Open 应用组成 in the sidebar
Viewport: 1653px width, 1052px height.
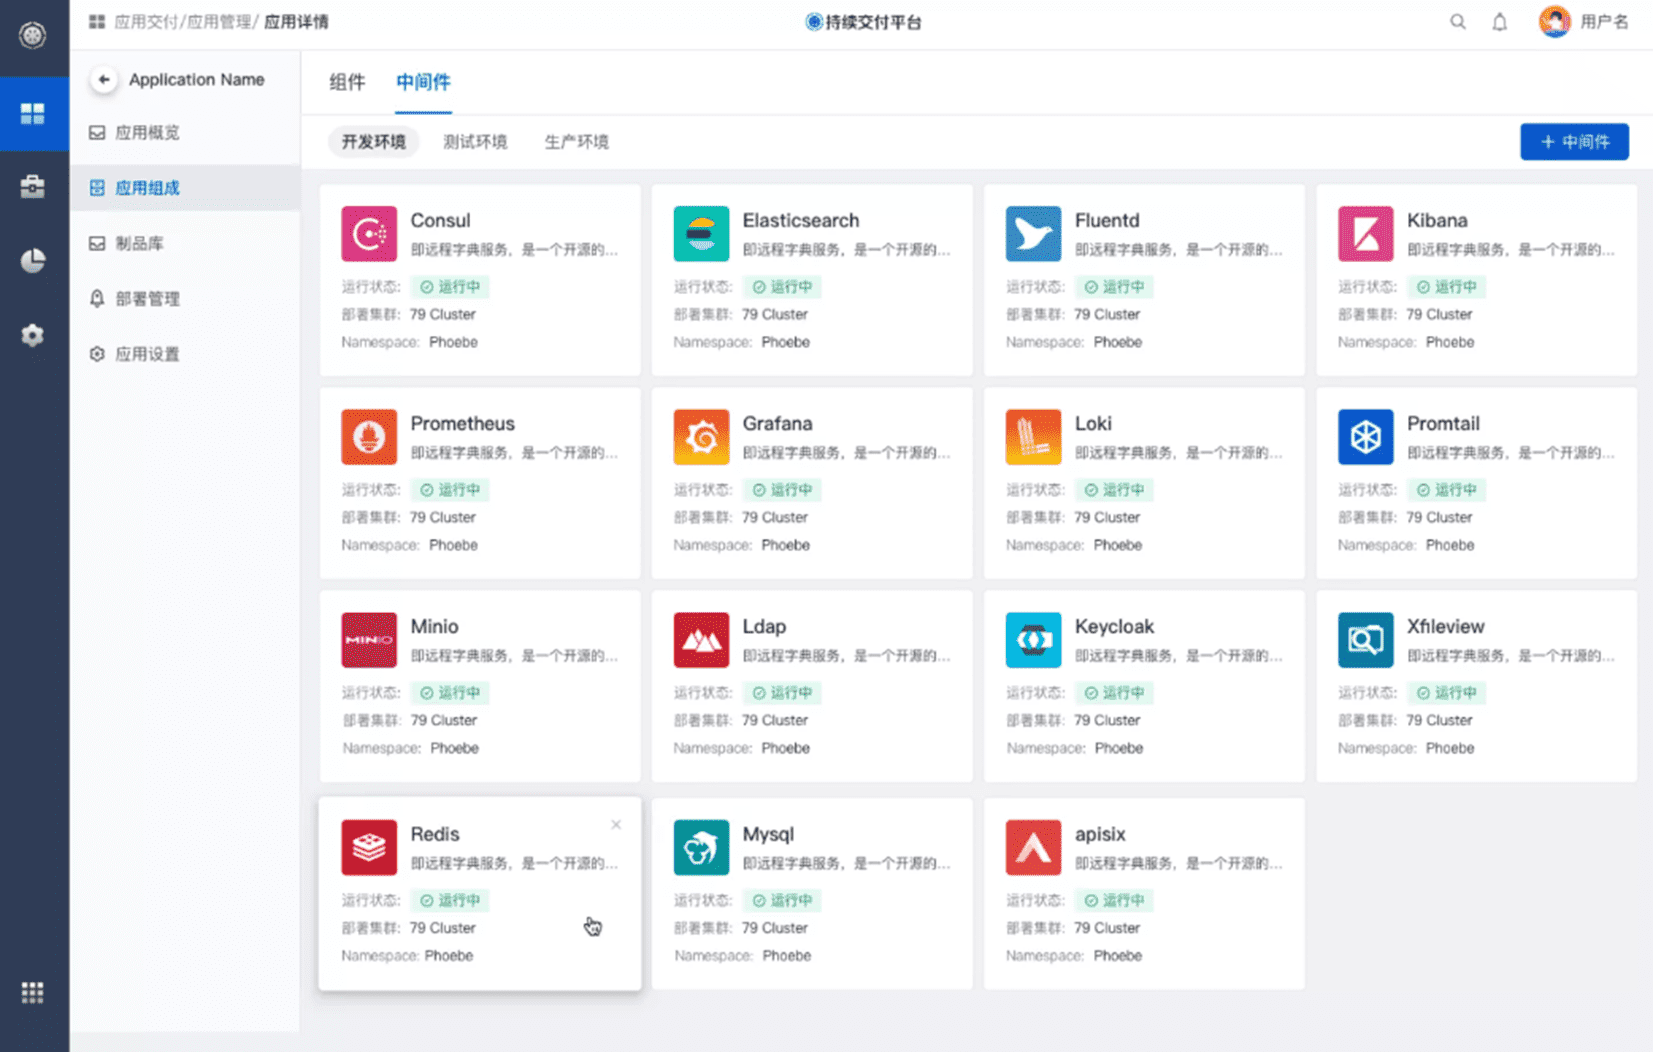pyautogui.click(x=185, y=188)
